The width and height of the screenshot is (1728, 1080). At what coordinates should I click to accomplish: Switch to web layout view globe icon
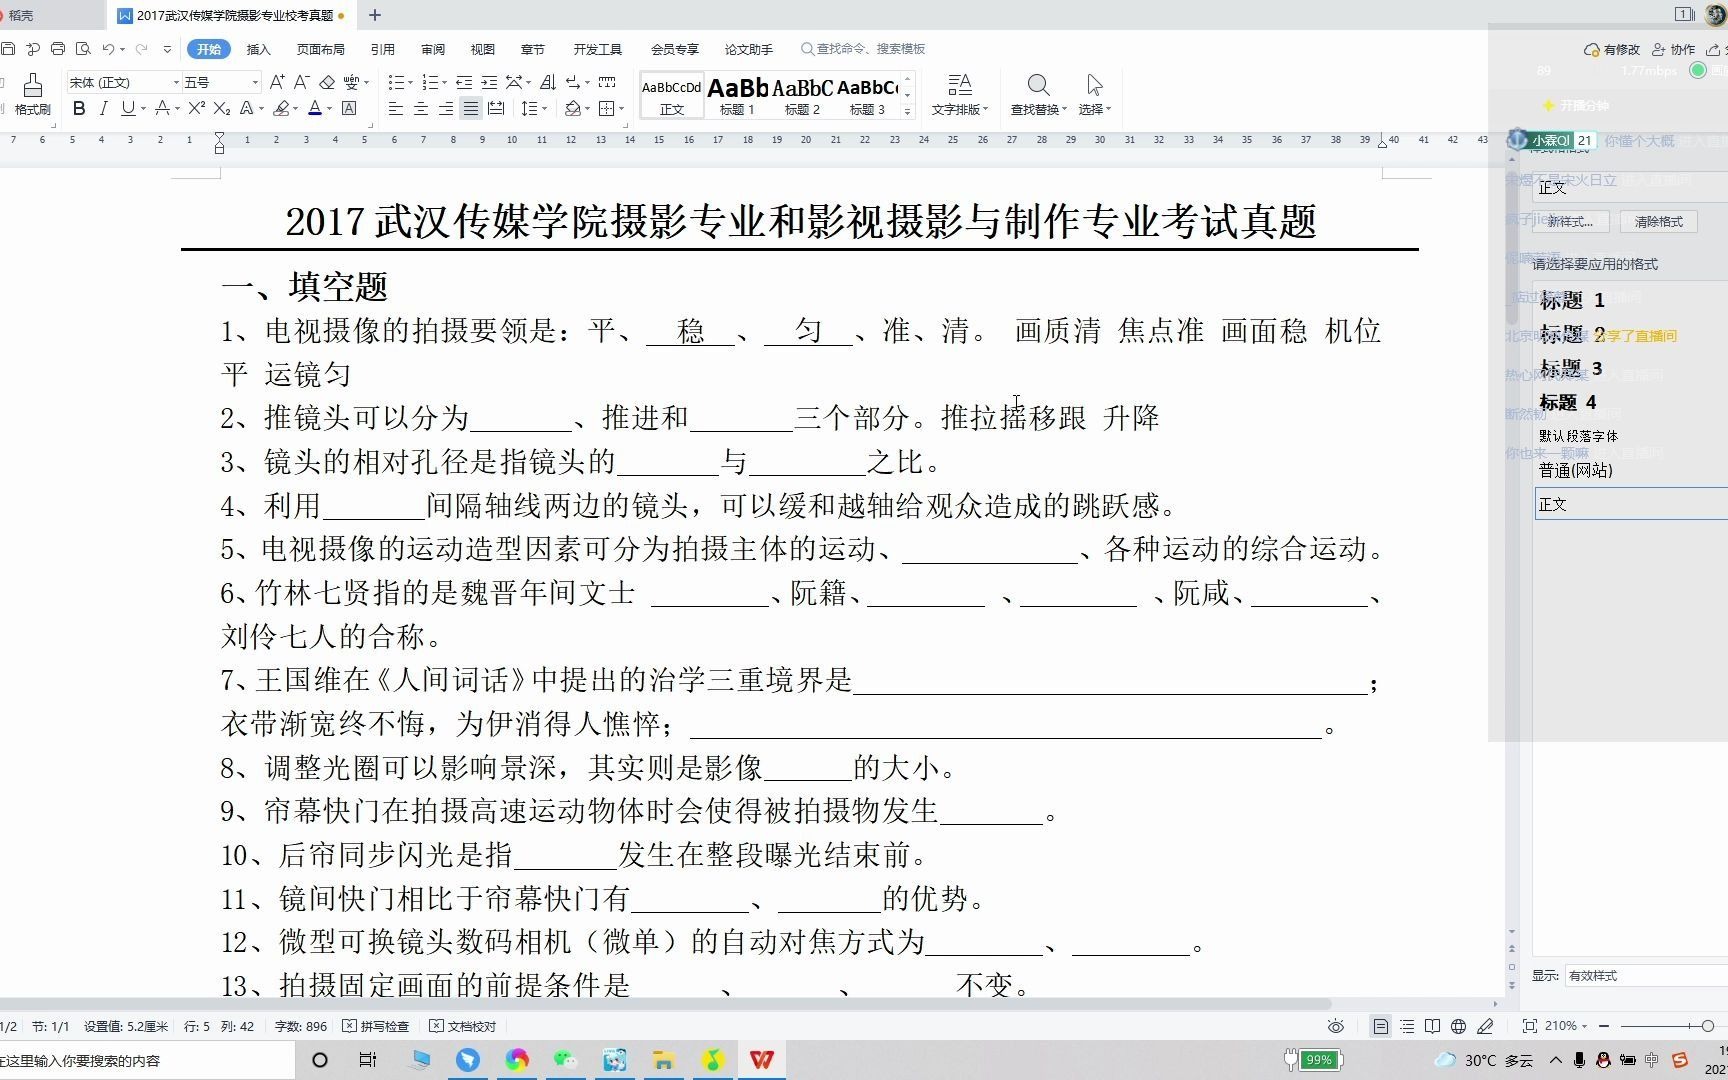pos(1458,1026)
